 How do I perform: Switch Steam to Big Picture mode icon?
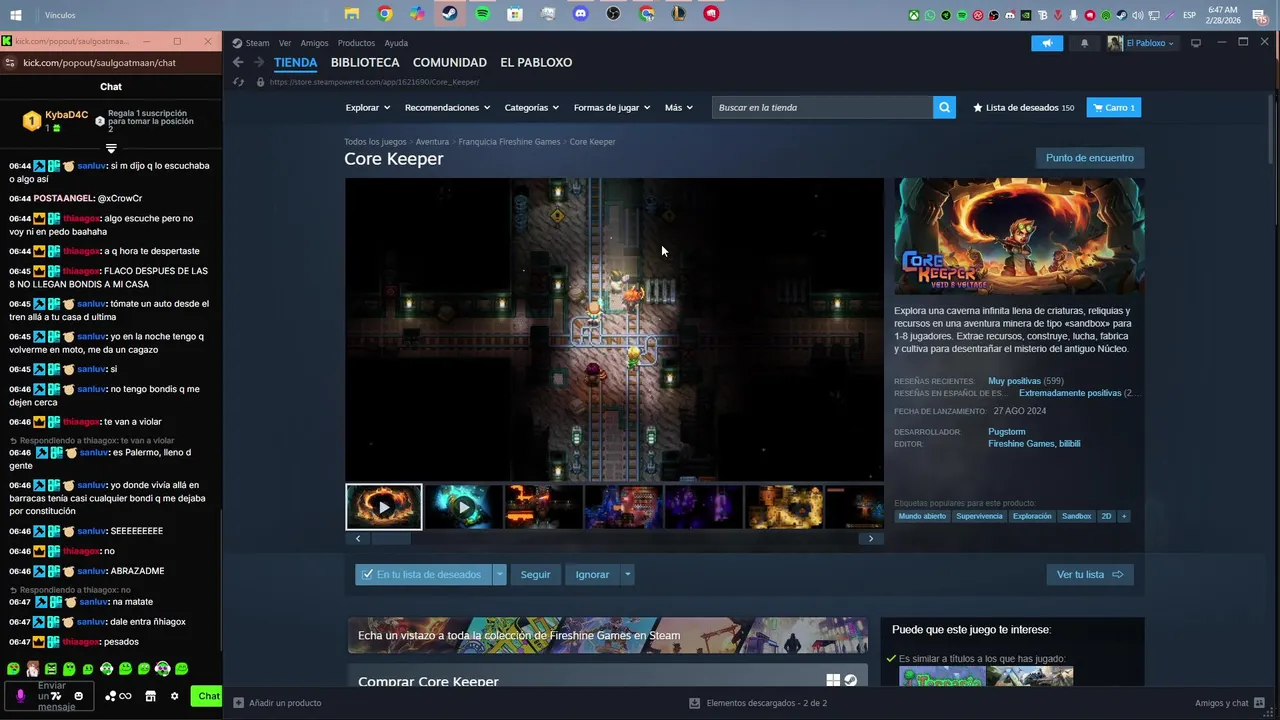pos(1195,43)
